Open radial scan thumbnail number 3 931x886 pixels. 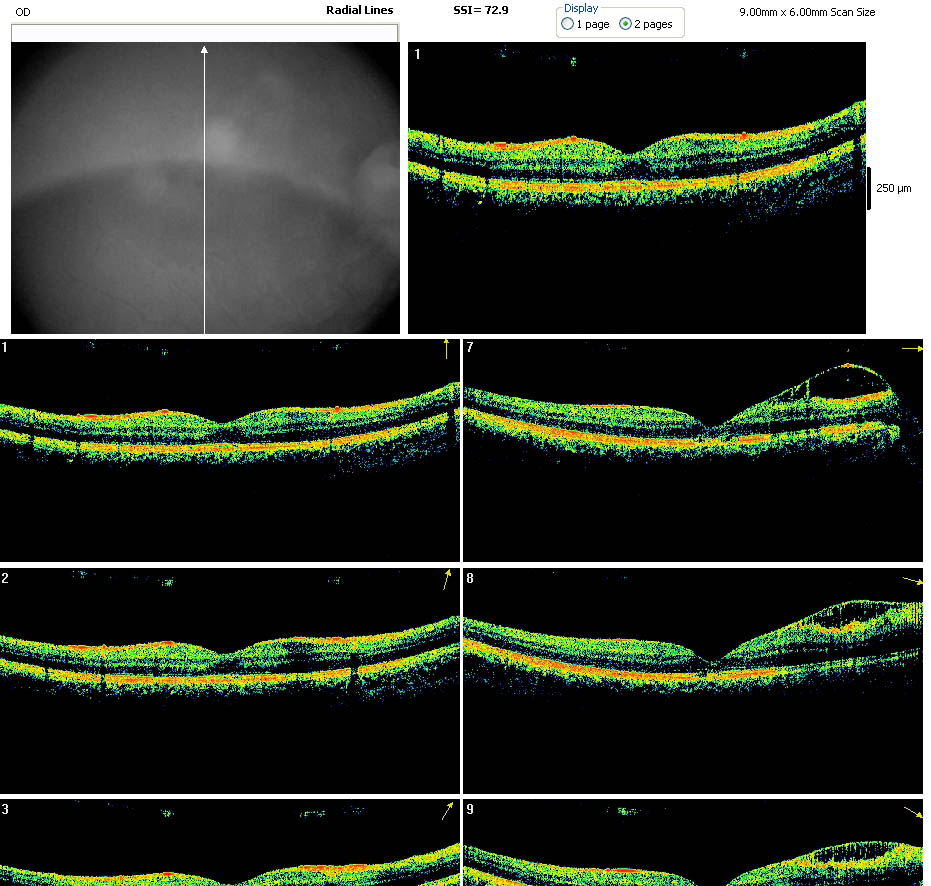(230, 843)
